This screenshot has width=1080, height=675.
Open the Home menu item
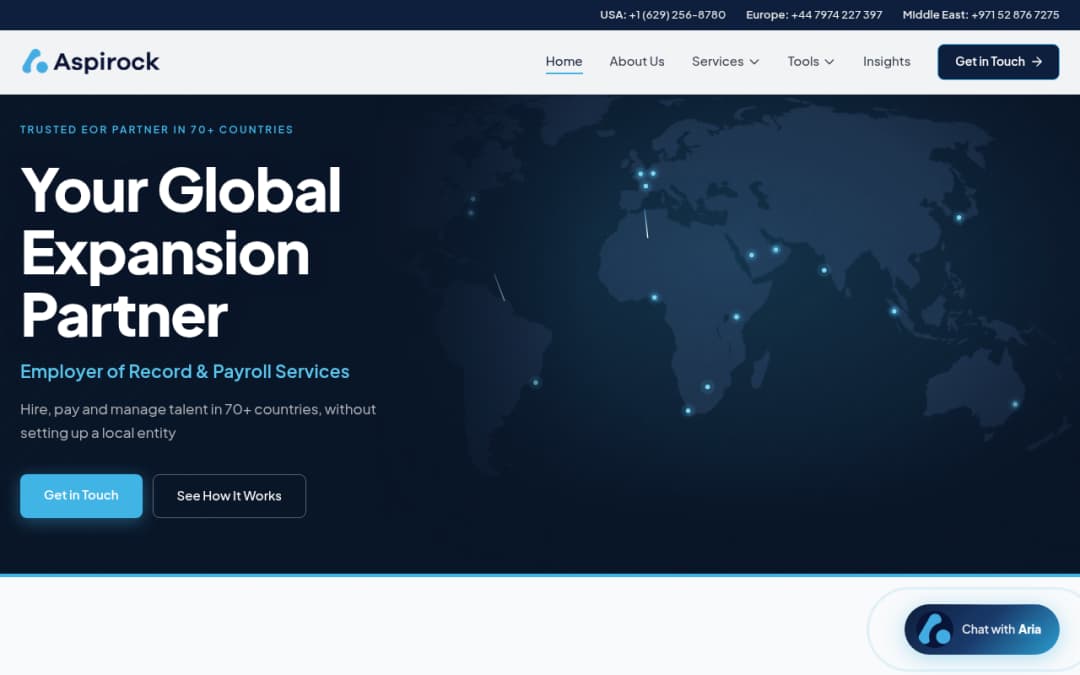[563, 61]
